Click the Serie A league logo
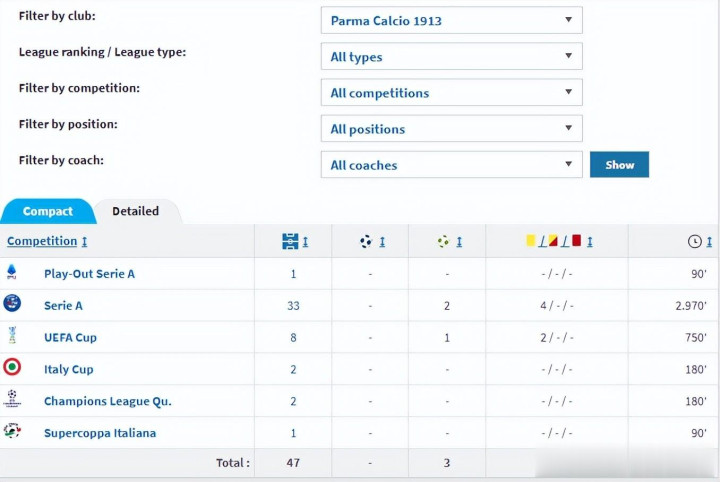 [x=12, y=303]
